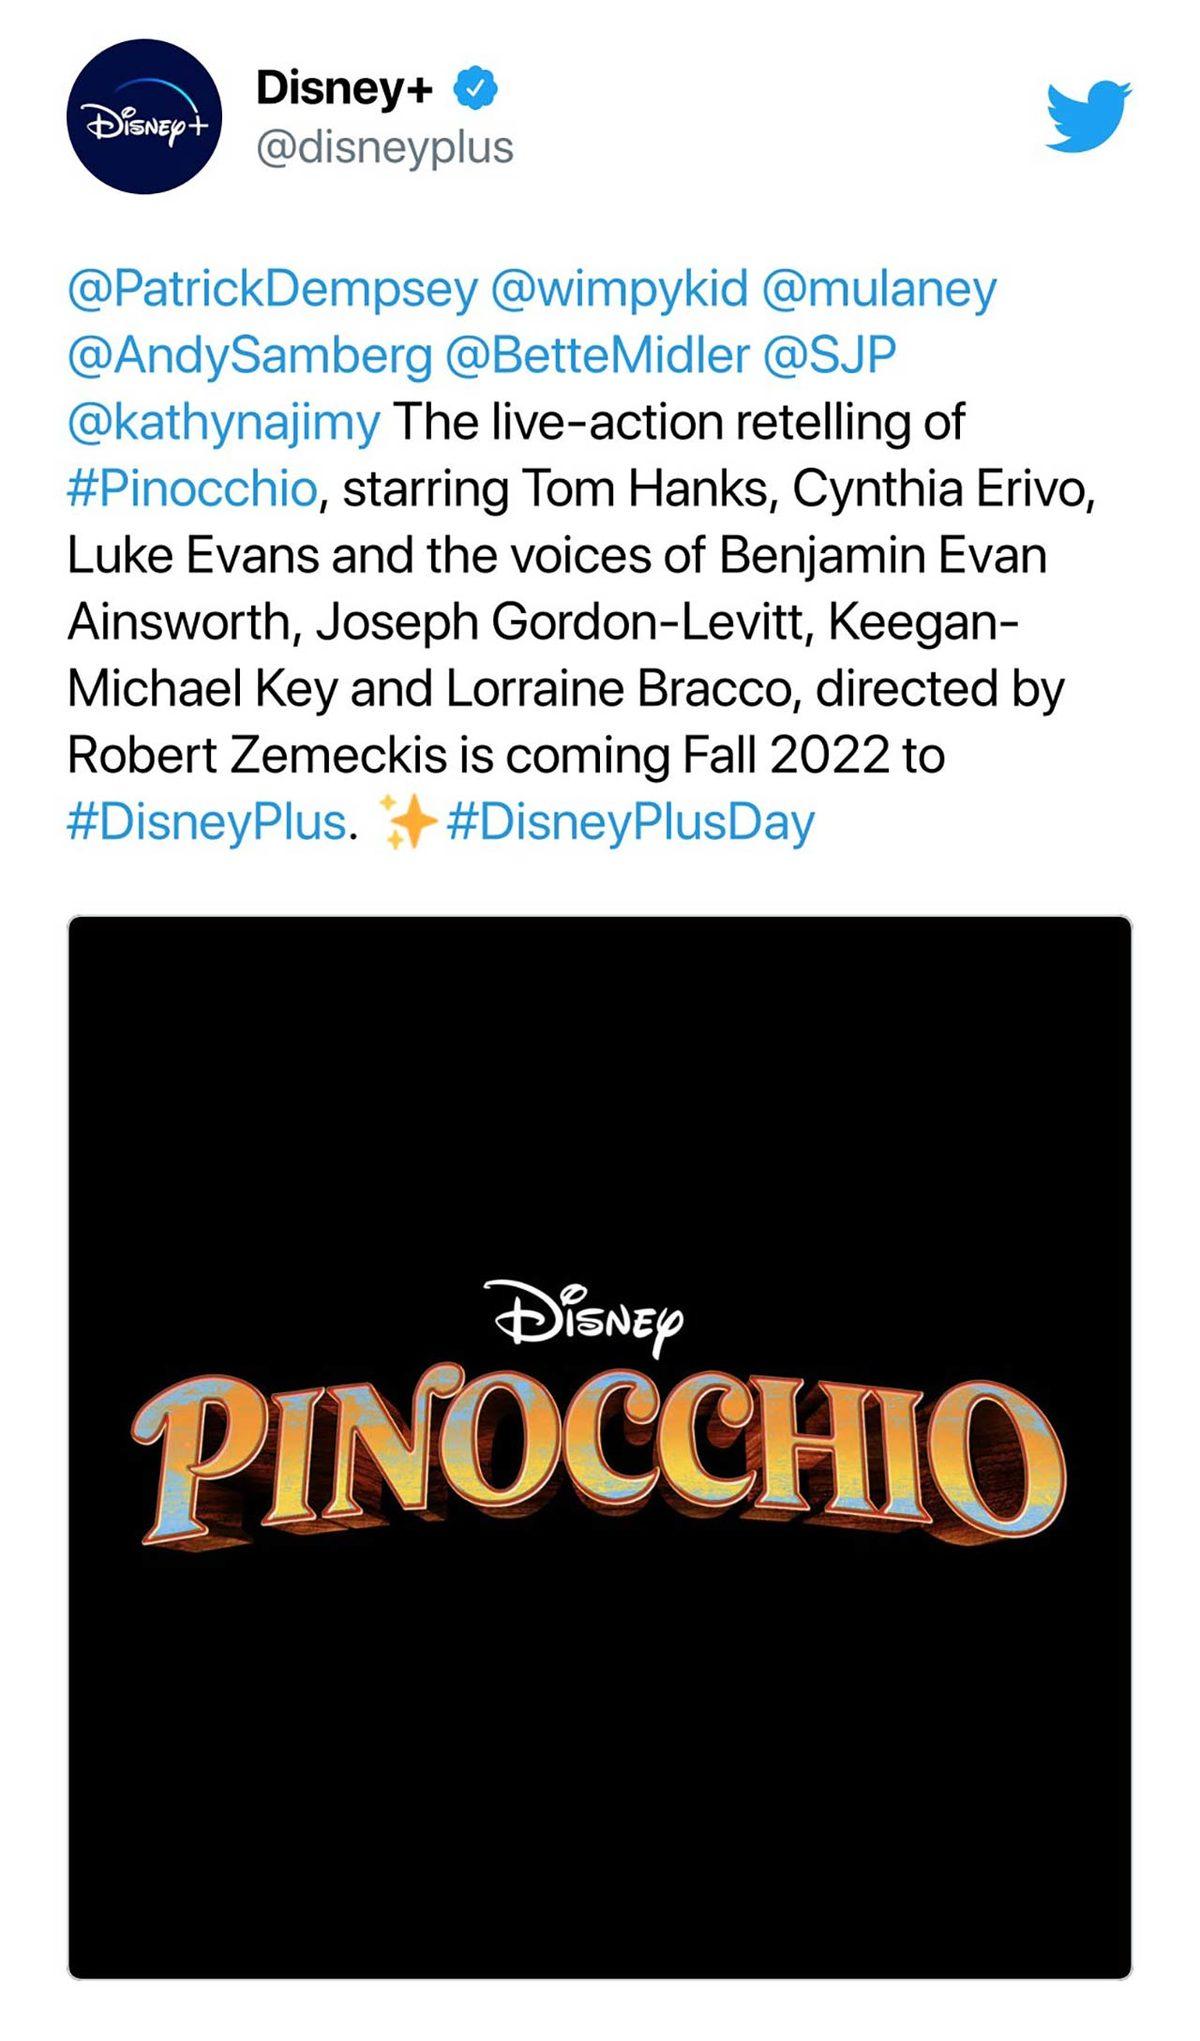
Task: Open the @disneyplus handle
Action: (x=385, y=148)
